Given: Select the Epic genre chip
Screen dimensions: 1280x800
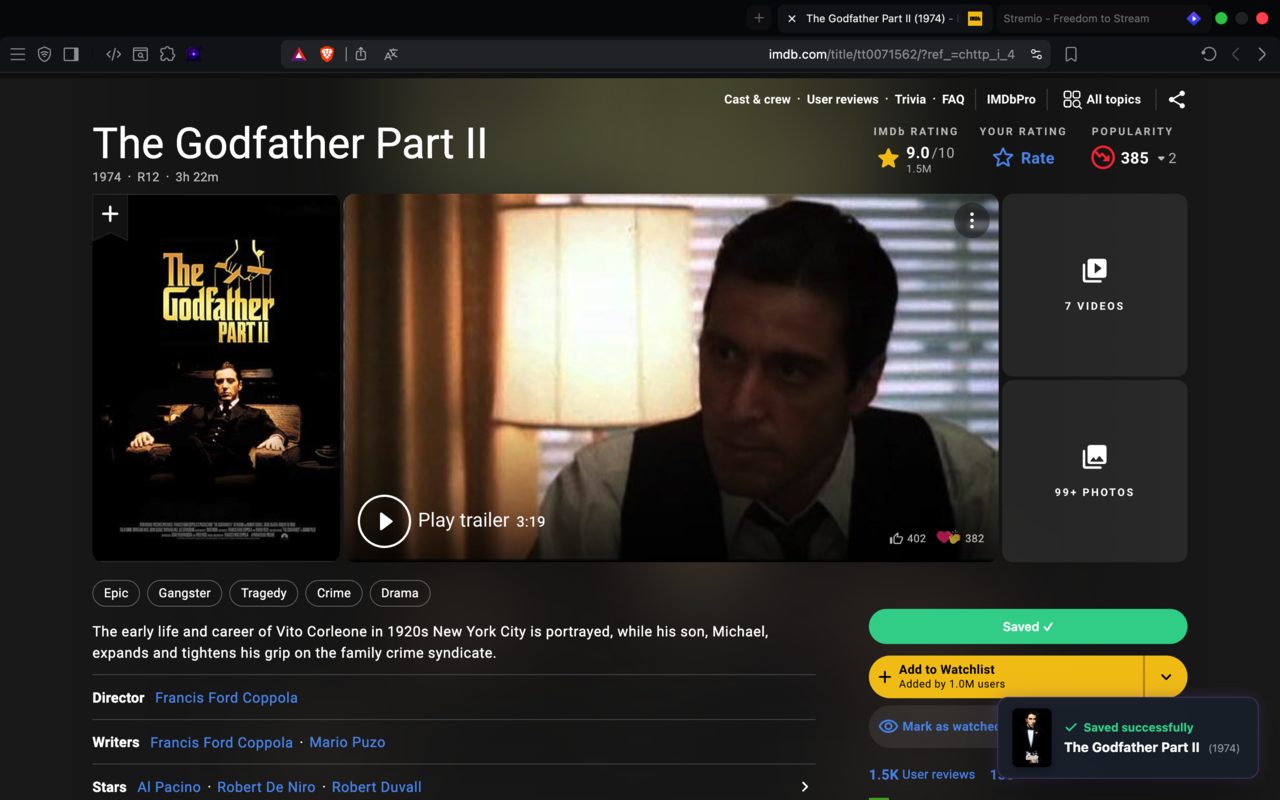Looking at the screenshot, I should [x=116, y=593].
